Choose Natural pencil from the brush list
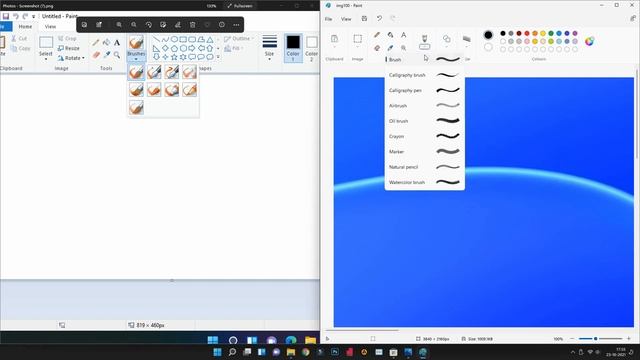 coord(424,167)
